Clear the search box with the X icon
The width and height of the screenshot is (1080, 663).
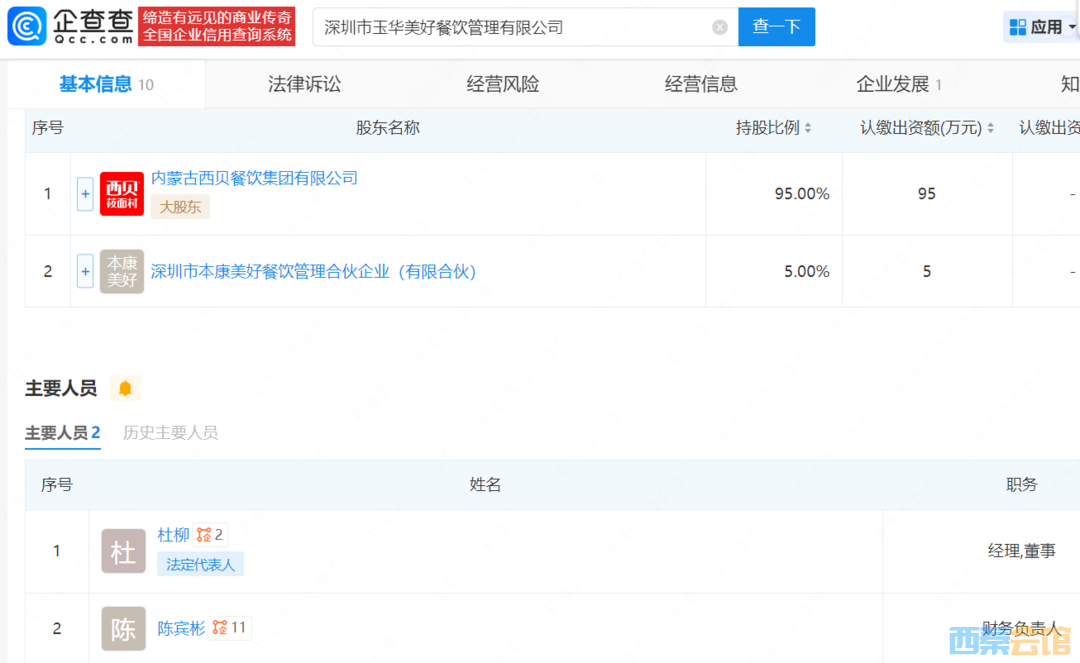[x=720, y=27]
